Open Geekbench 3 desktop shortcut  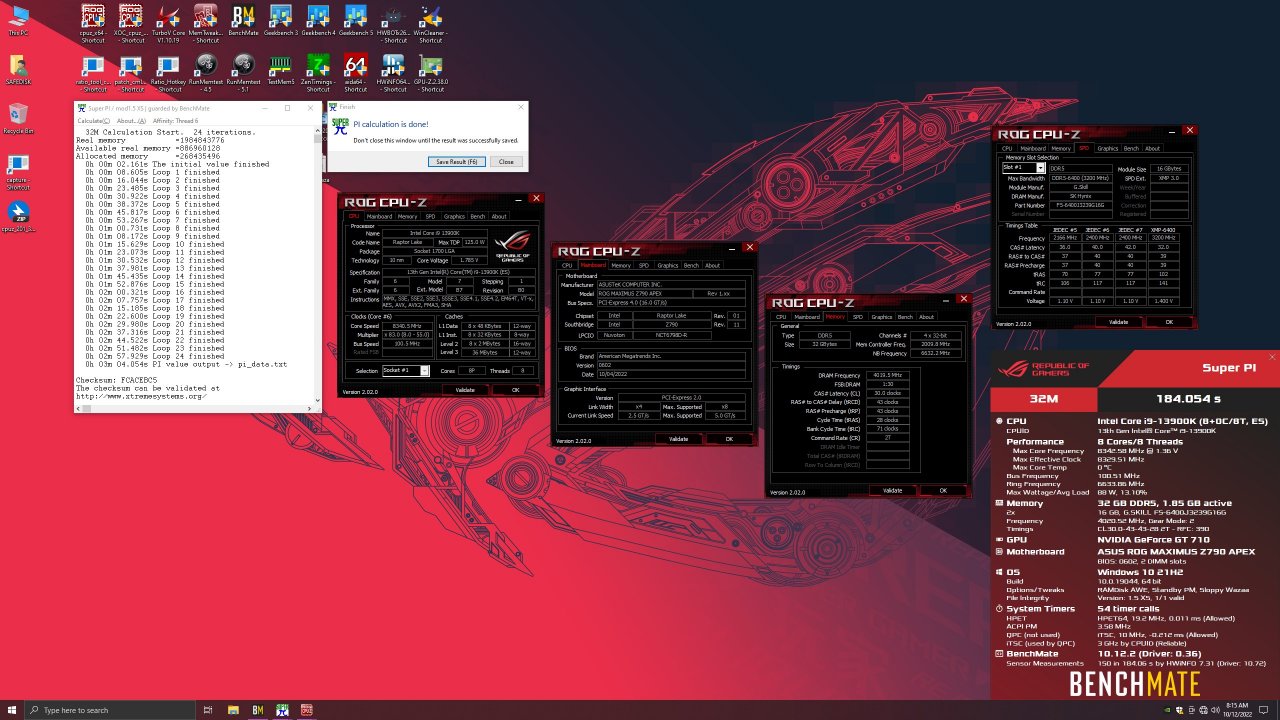click(281, 20)
